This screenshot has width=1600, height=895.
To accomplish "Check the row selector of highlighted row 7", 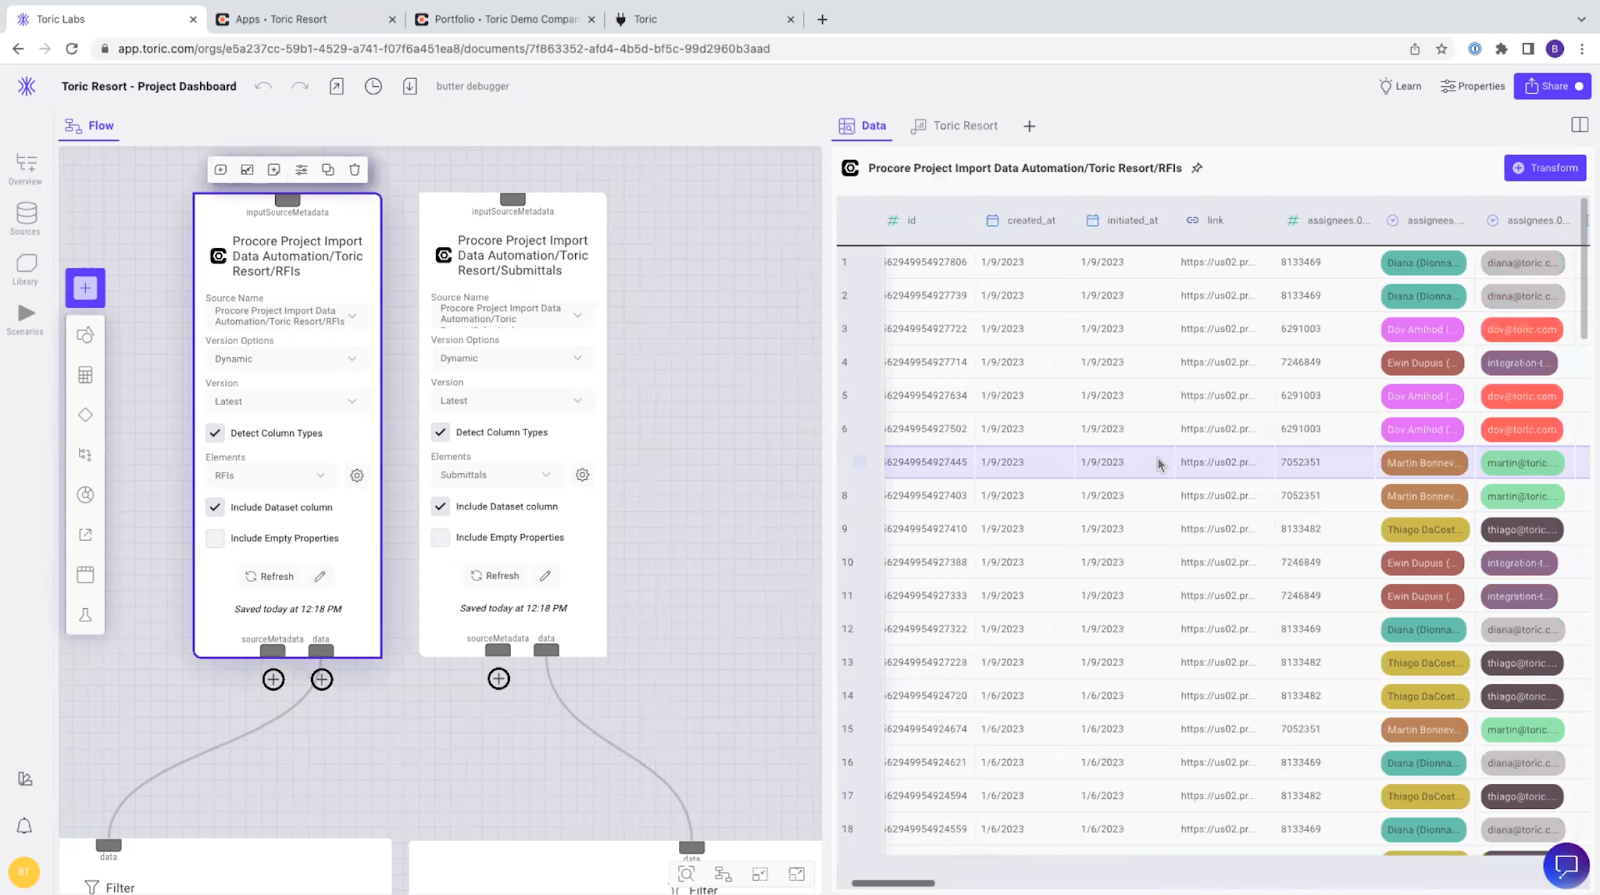I will 859,462.
